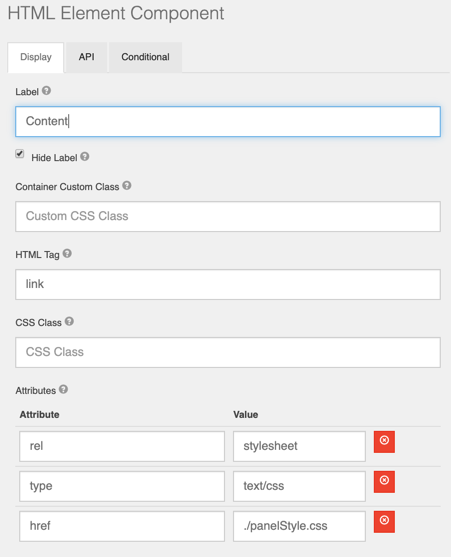
Task: Click the Label field containing Content
Action: tap(228, 121)
